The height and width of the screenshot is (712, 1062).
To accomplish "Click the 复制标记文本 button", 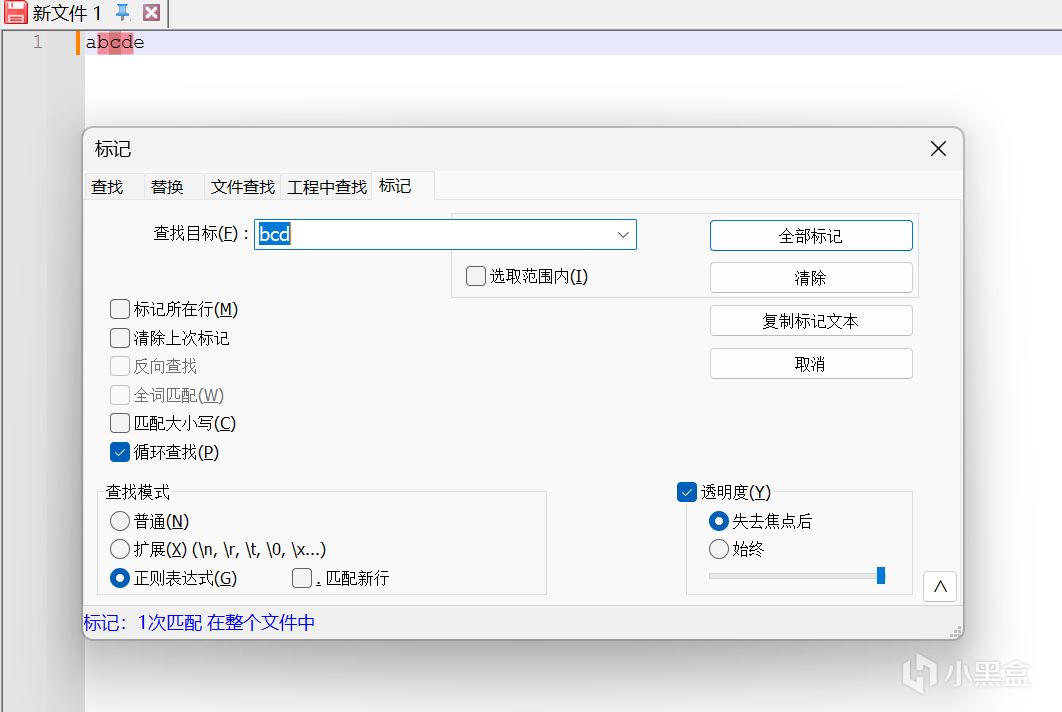I will pos(811,321).
